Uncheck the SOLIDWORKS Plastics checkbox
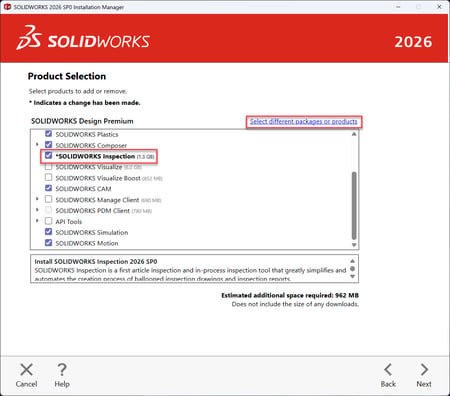The height and width of the screenshot is (396, 450). pos(48,134)
